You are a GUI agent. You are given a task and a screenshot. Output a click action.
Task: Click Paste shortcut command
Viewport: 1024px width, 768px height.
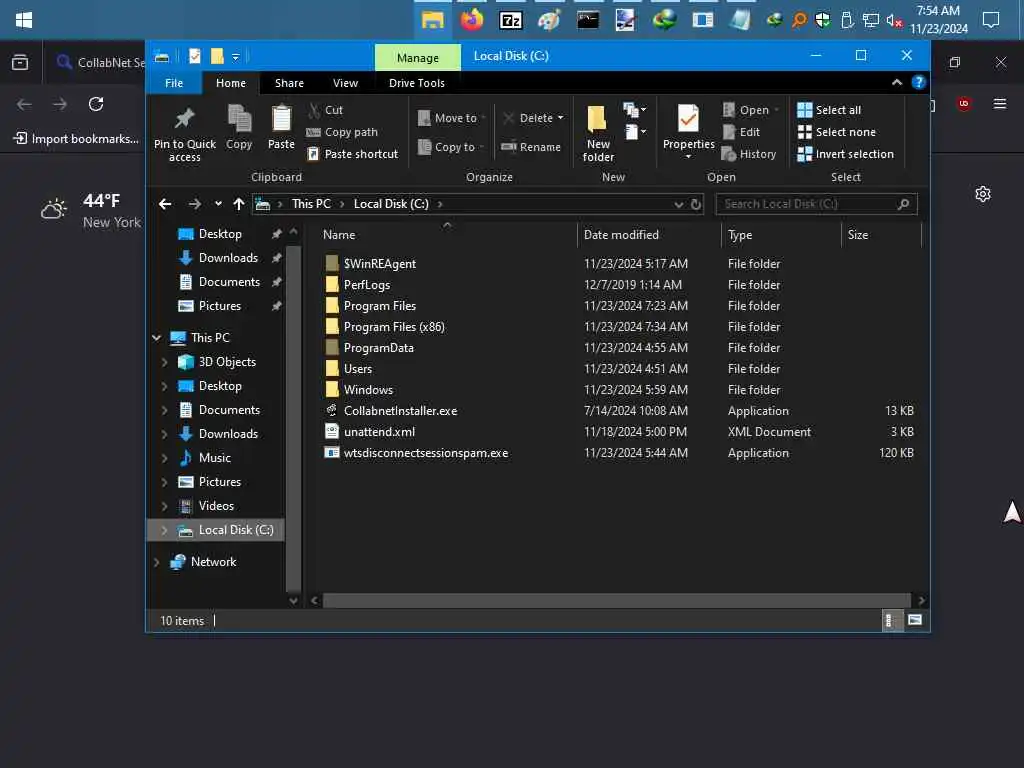tap(352, 153)
